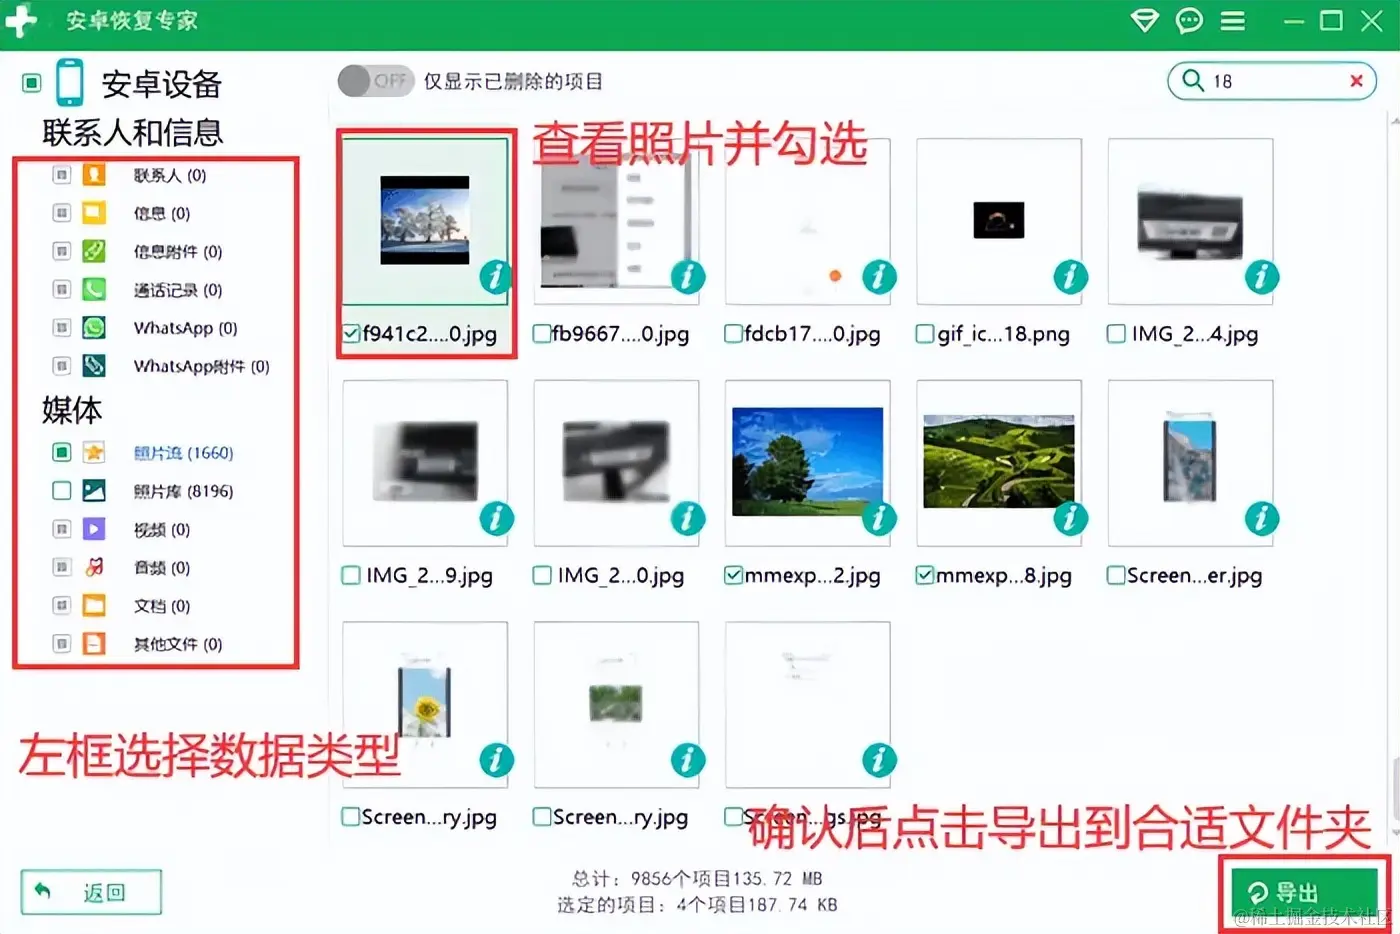
Task: Select the 文档 (0) category label
Action: pyautogui.click(x=162, y=606)
